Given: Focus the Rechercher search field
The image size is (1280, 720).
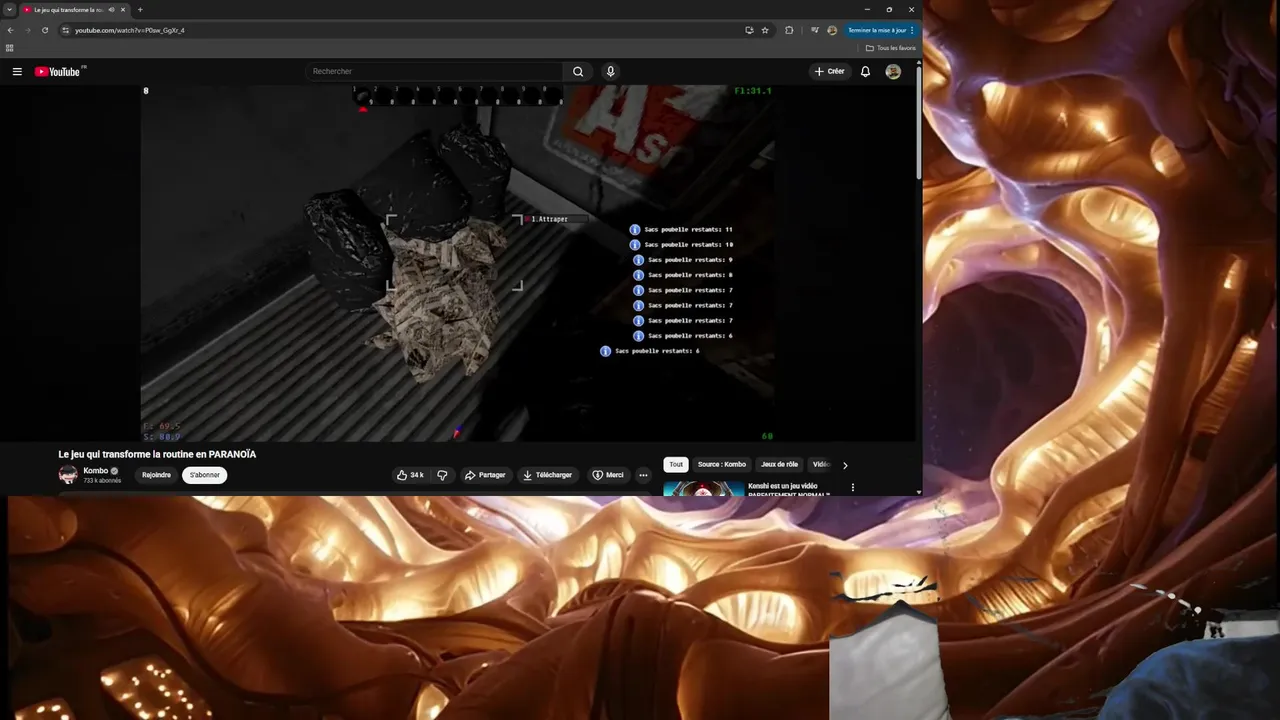Looking at the screenshot, I should tap(435, 71).
